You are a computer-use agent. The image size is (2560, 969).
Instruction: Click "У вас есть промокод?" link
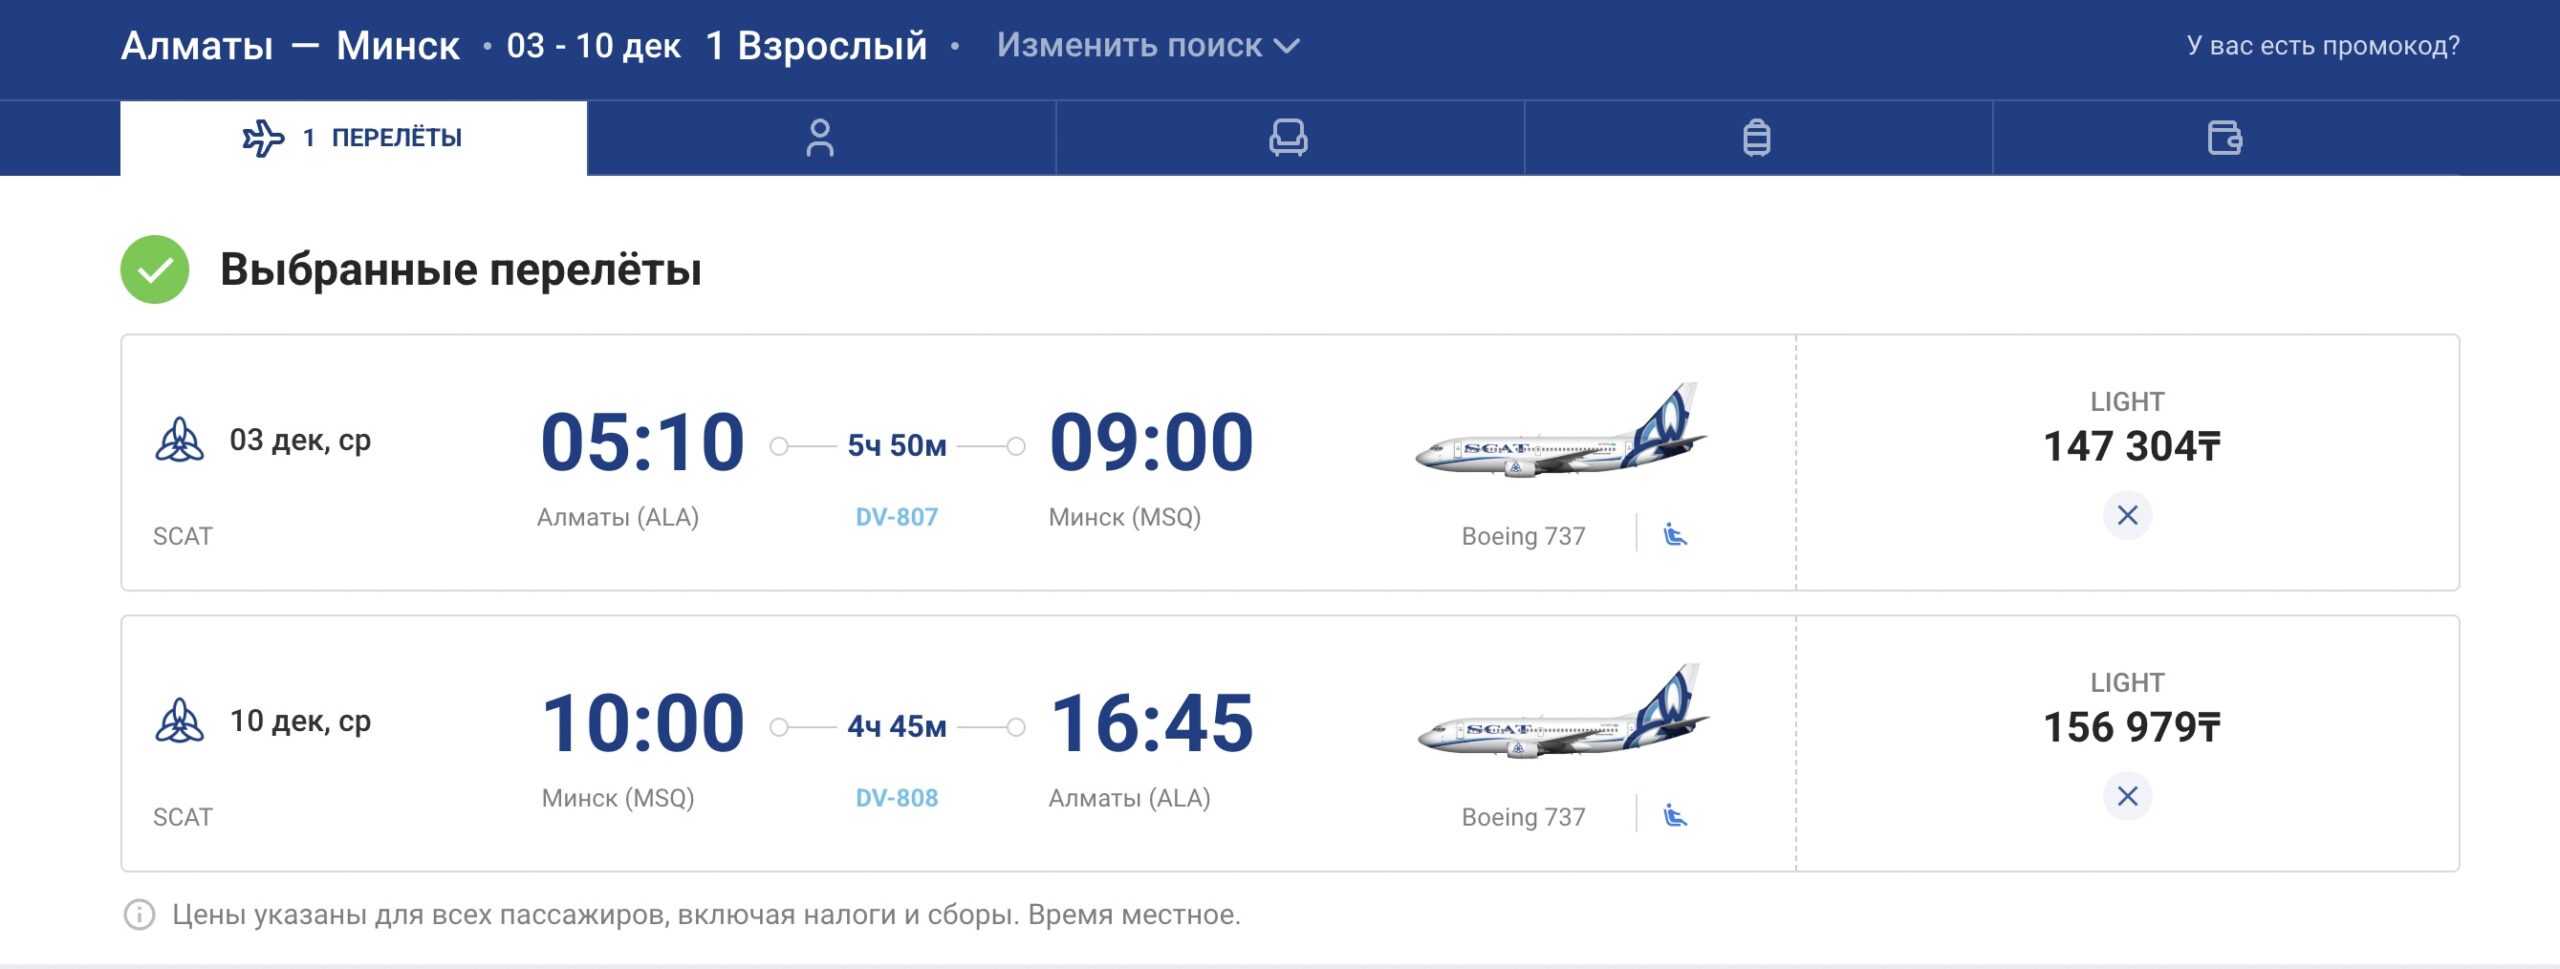pyautogui.click(x=2322, y=46)
